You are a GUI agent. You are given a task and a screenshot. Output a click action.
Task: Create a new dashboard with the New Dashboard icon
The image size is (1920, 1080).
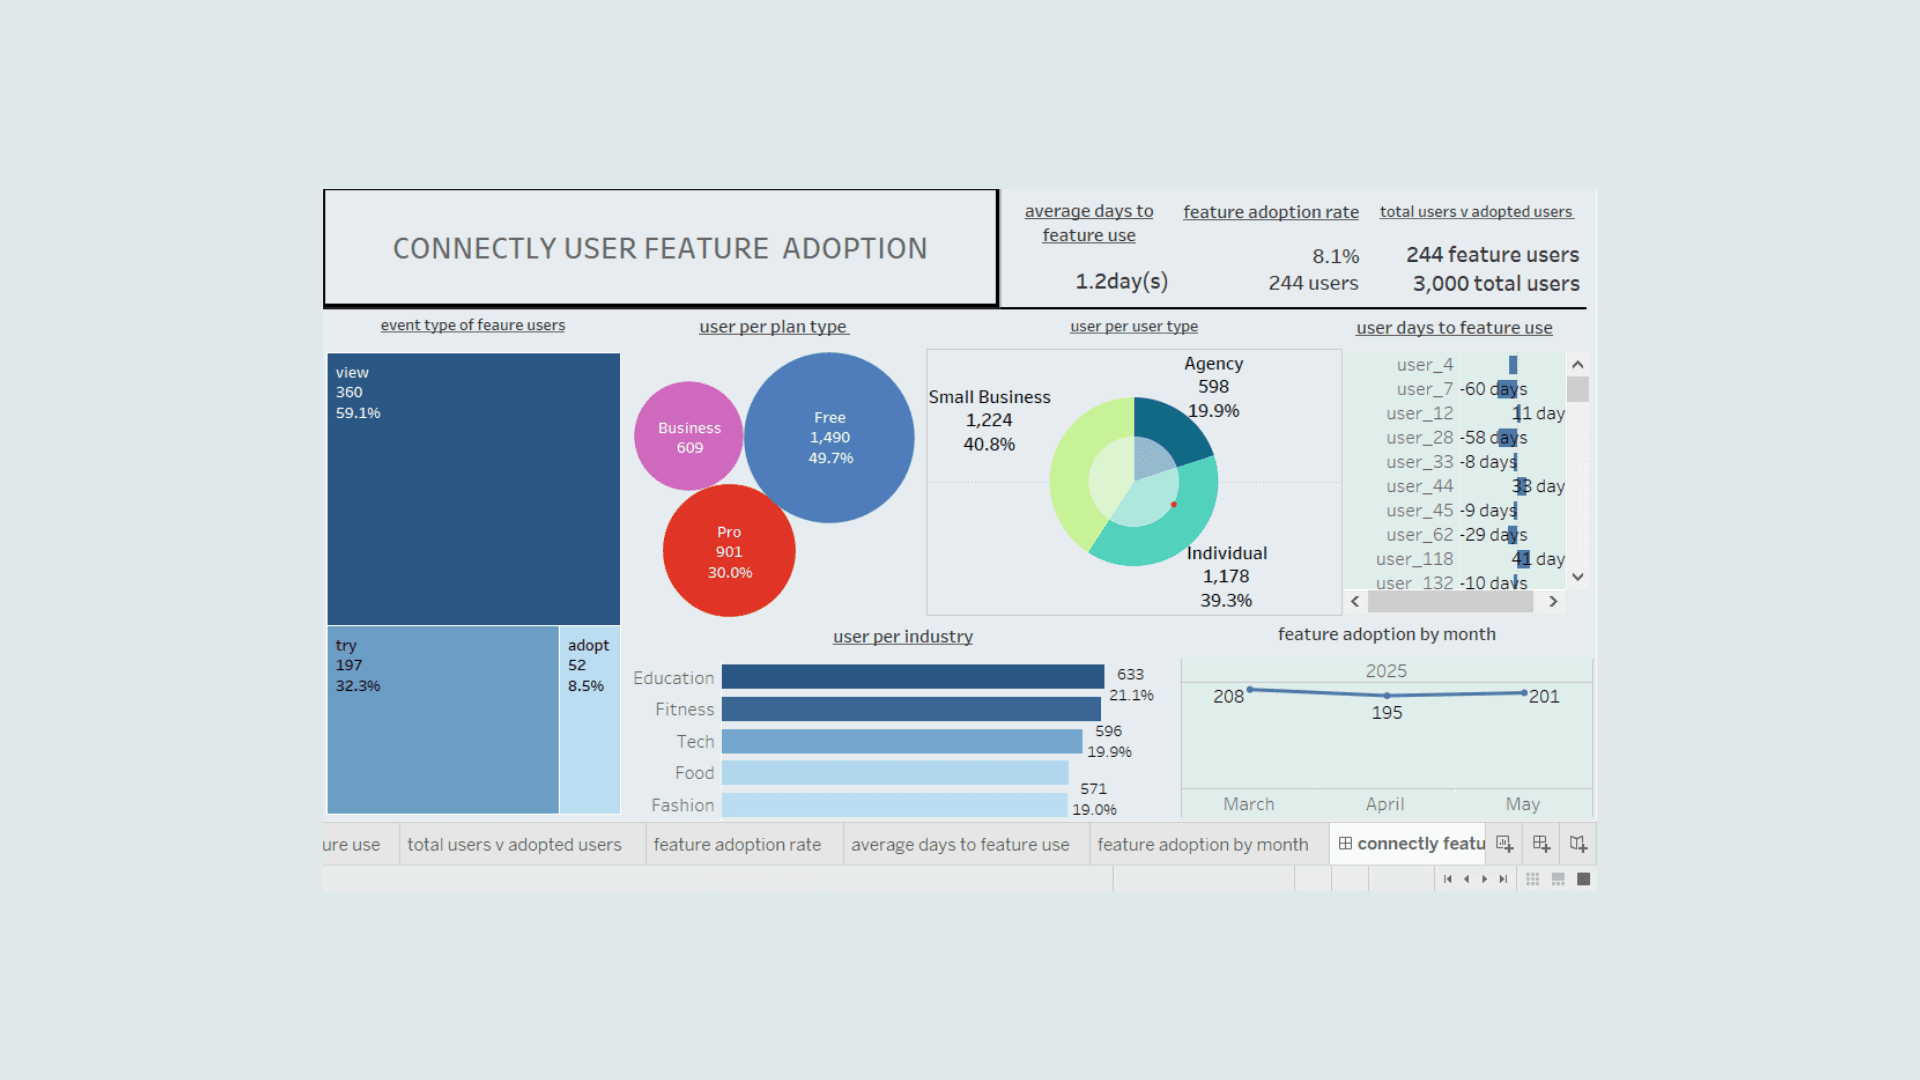(1540, 843)
